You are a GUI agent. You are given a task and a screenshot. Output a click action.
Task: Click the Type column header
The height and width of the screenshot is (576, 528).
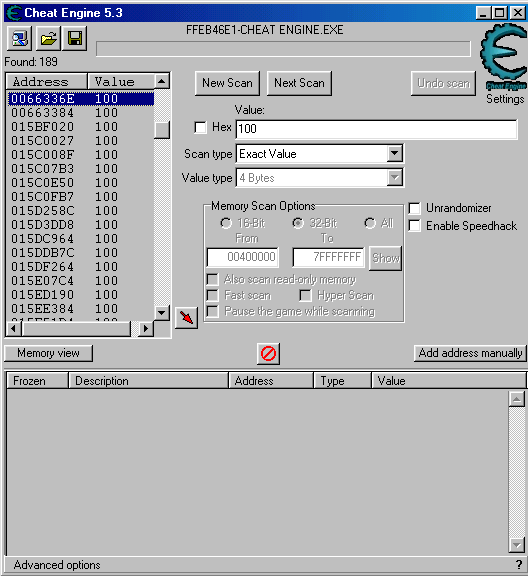342,381
